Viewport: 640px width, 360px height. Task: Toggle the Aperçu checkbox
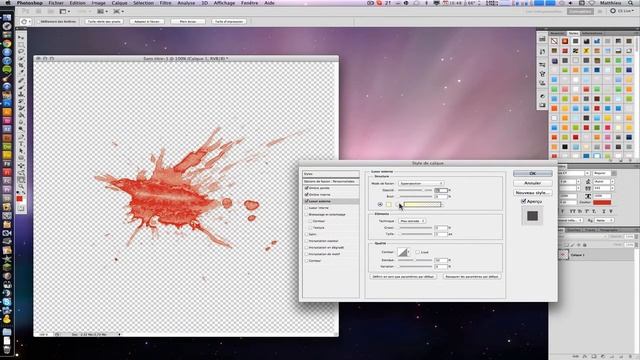click(x=524, y=201)
